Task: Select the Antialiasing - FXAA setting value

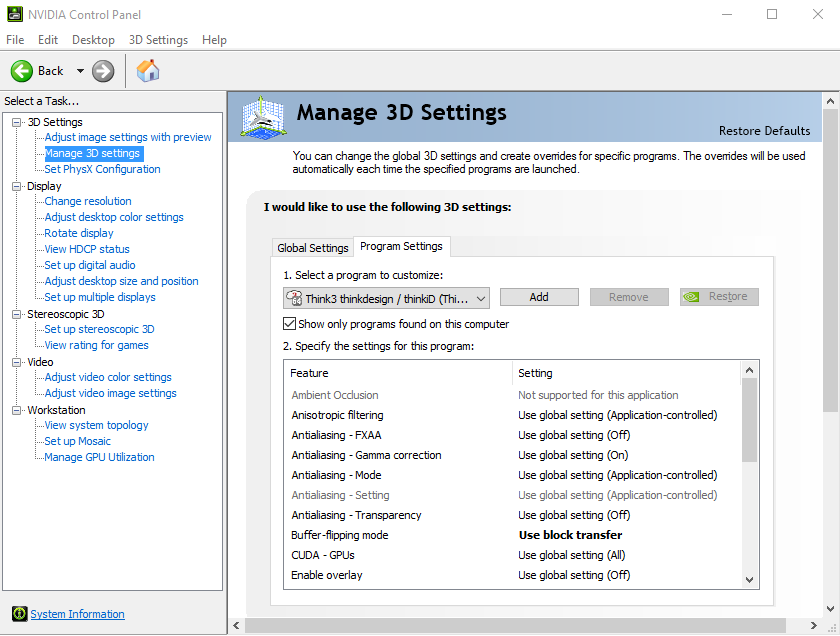Action: point(574,435)
